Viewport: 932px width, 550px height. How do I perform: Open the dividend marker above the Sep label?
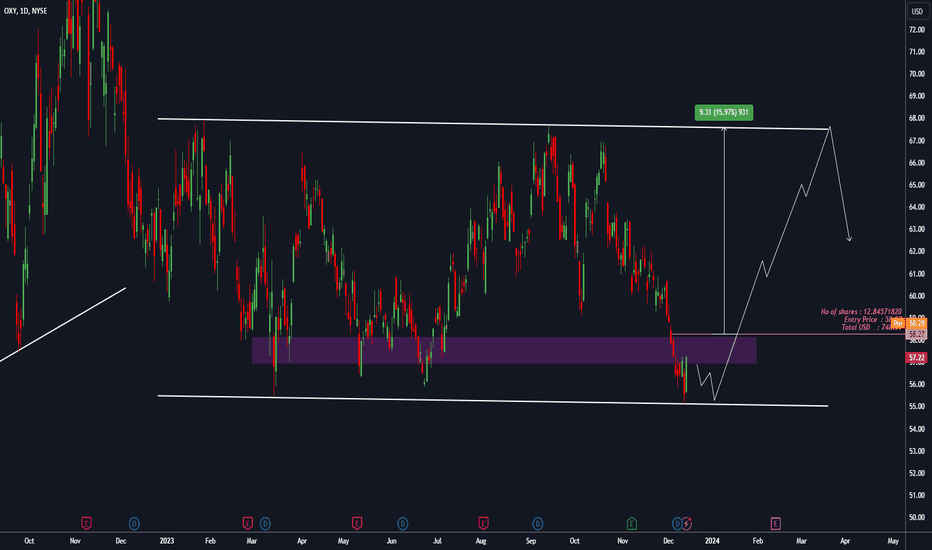tap(537, 523)
